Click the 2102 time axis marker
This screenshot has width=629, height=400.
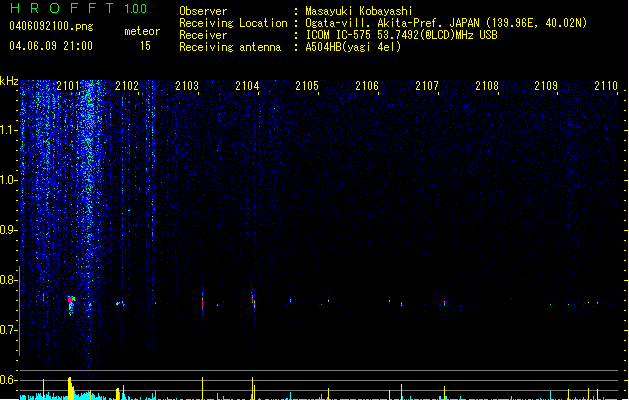tap(127, 86)
